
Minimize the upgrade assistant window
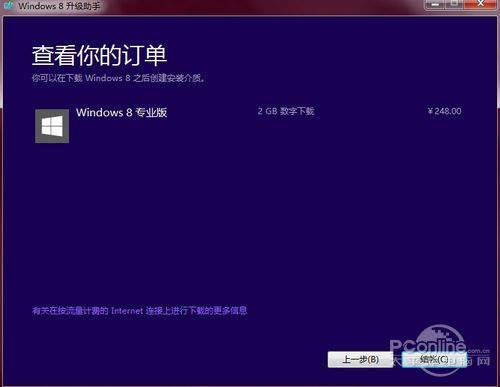tap(435, 4)
